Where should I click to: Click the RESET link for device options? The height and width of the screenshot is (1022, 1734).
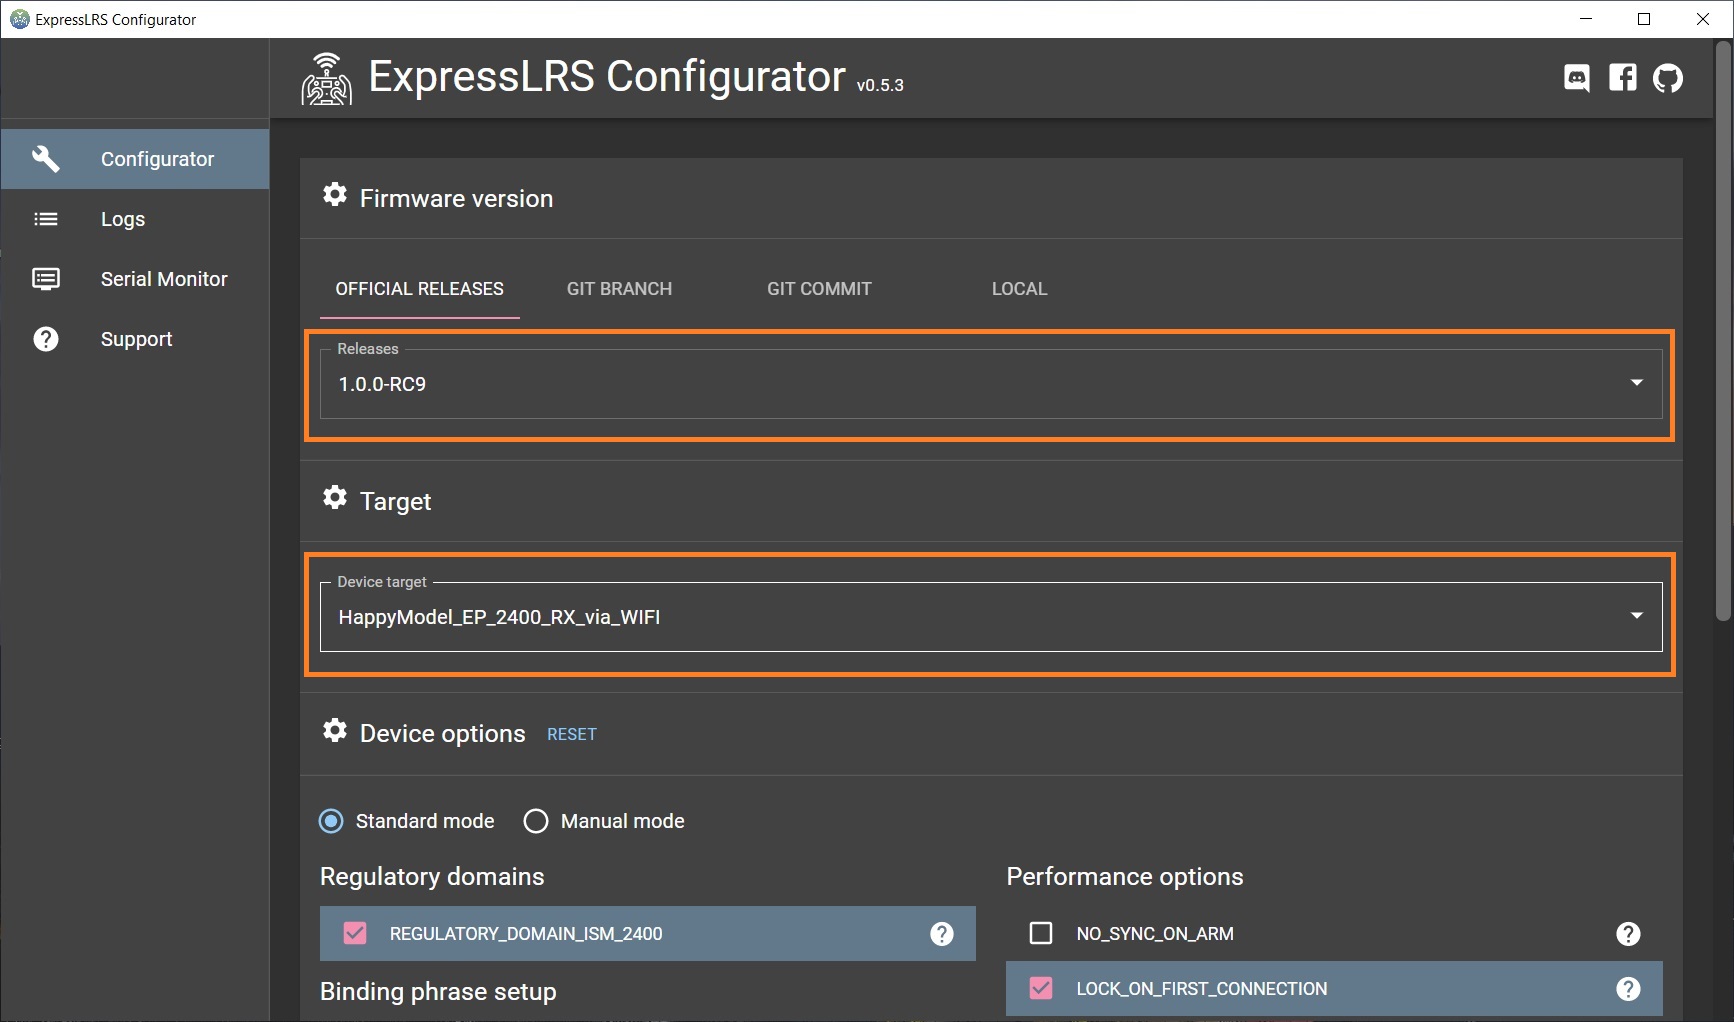[571, 733]
